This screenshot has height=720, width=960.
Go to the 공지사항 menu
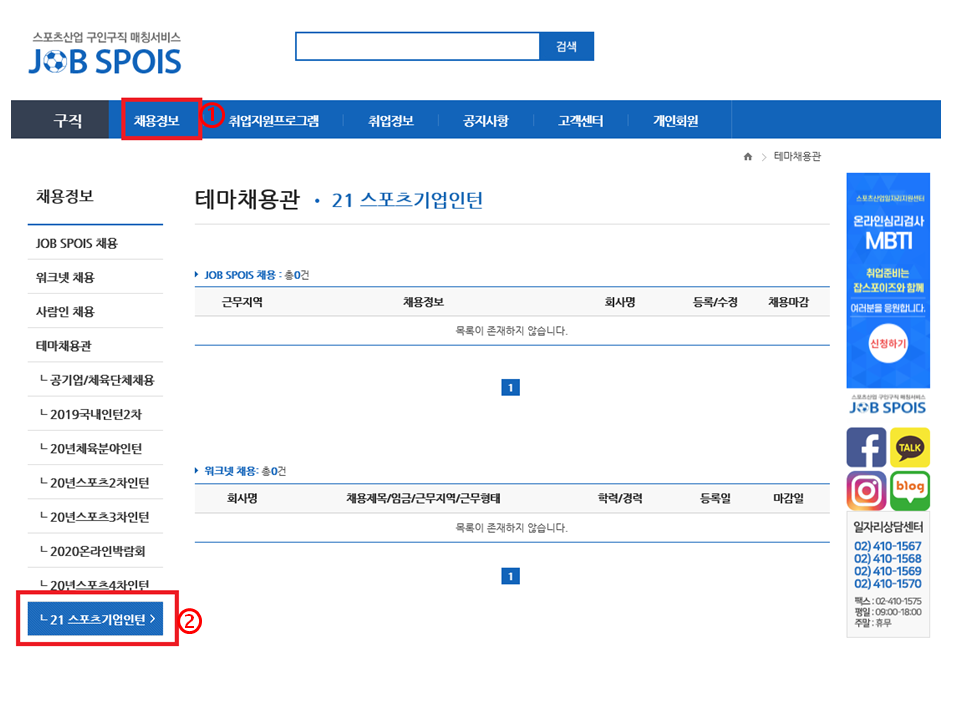[485, 121]
